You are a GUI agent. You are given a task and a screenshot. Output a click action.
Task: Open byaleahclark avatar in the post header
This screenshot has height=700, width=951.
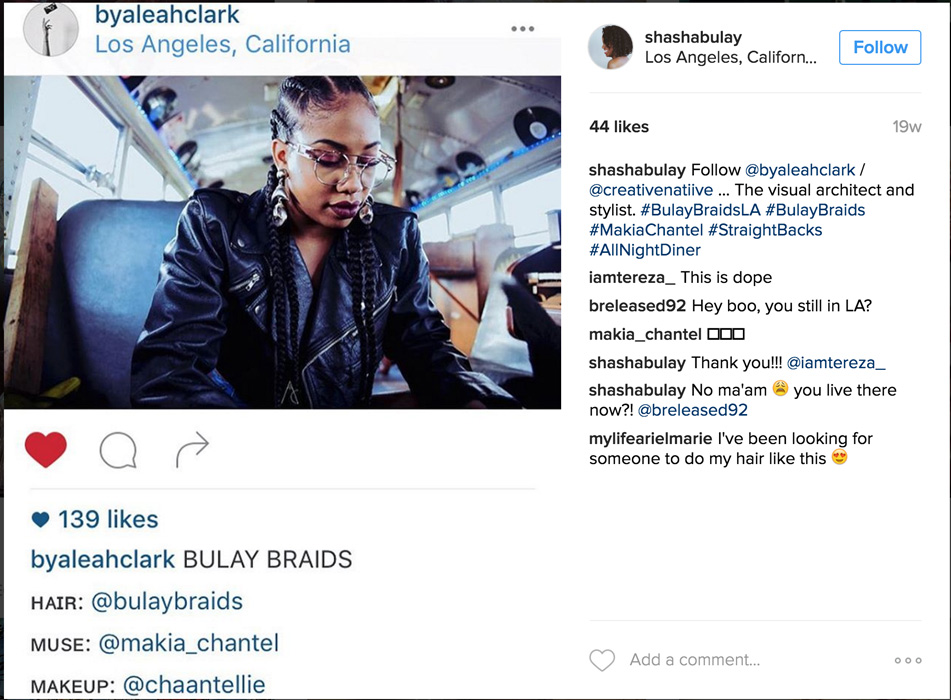point(50,28)
